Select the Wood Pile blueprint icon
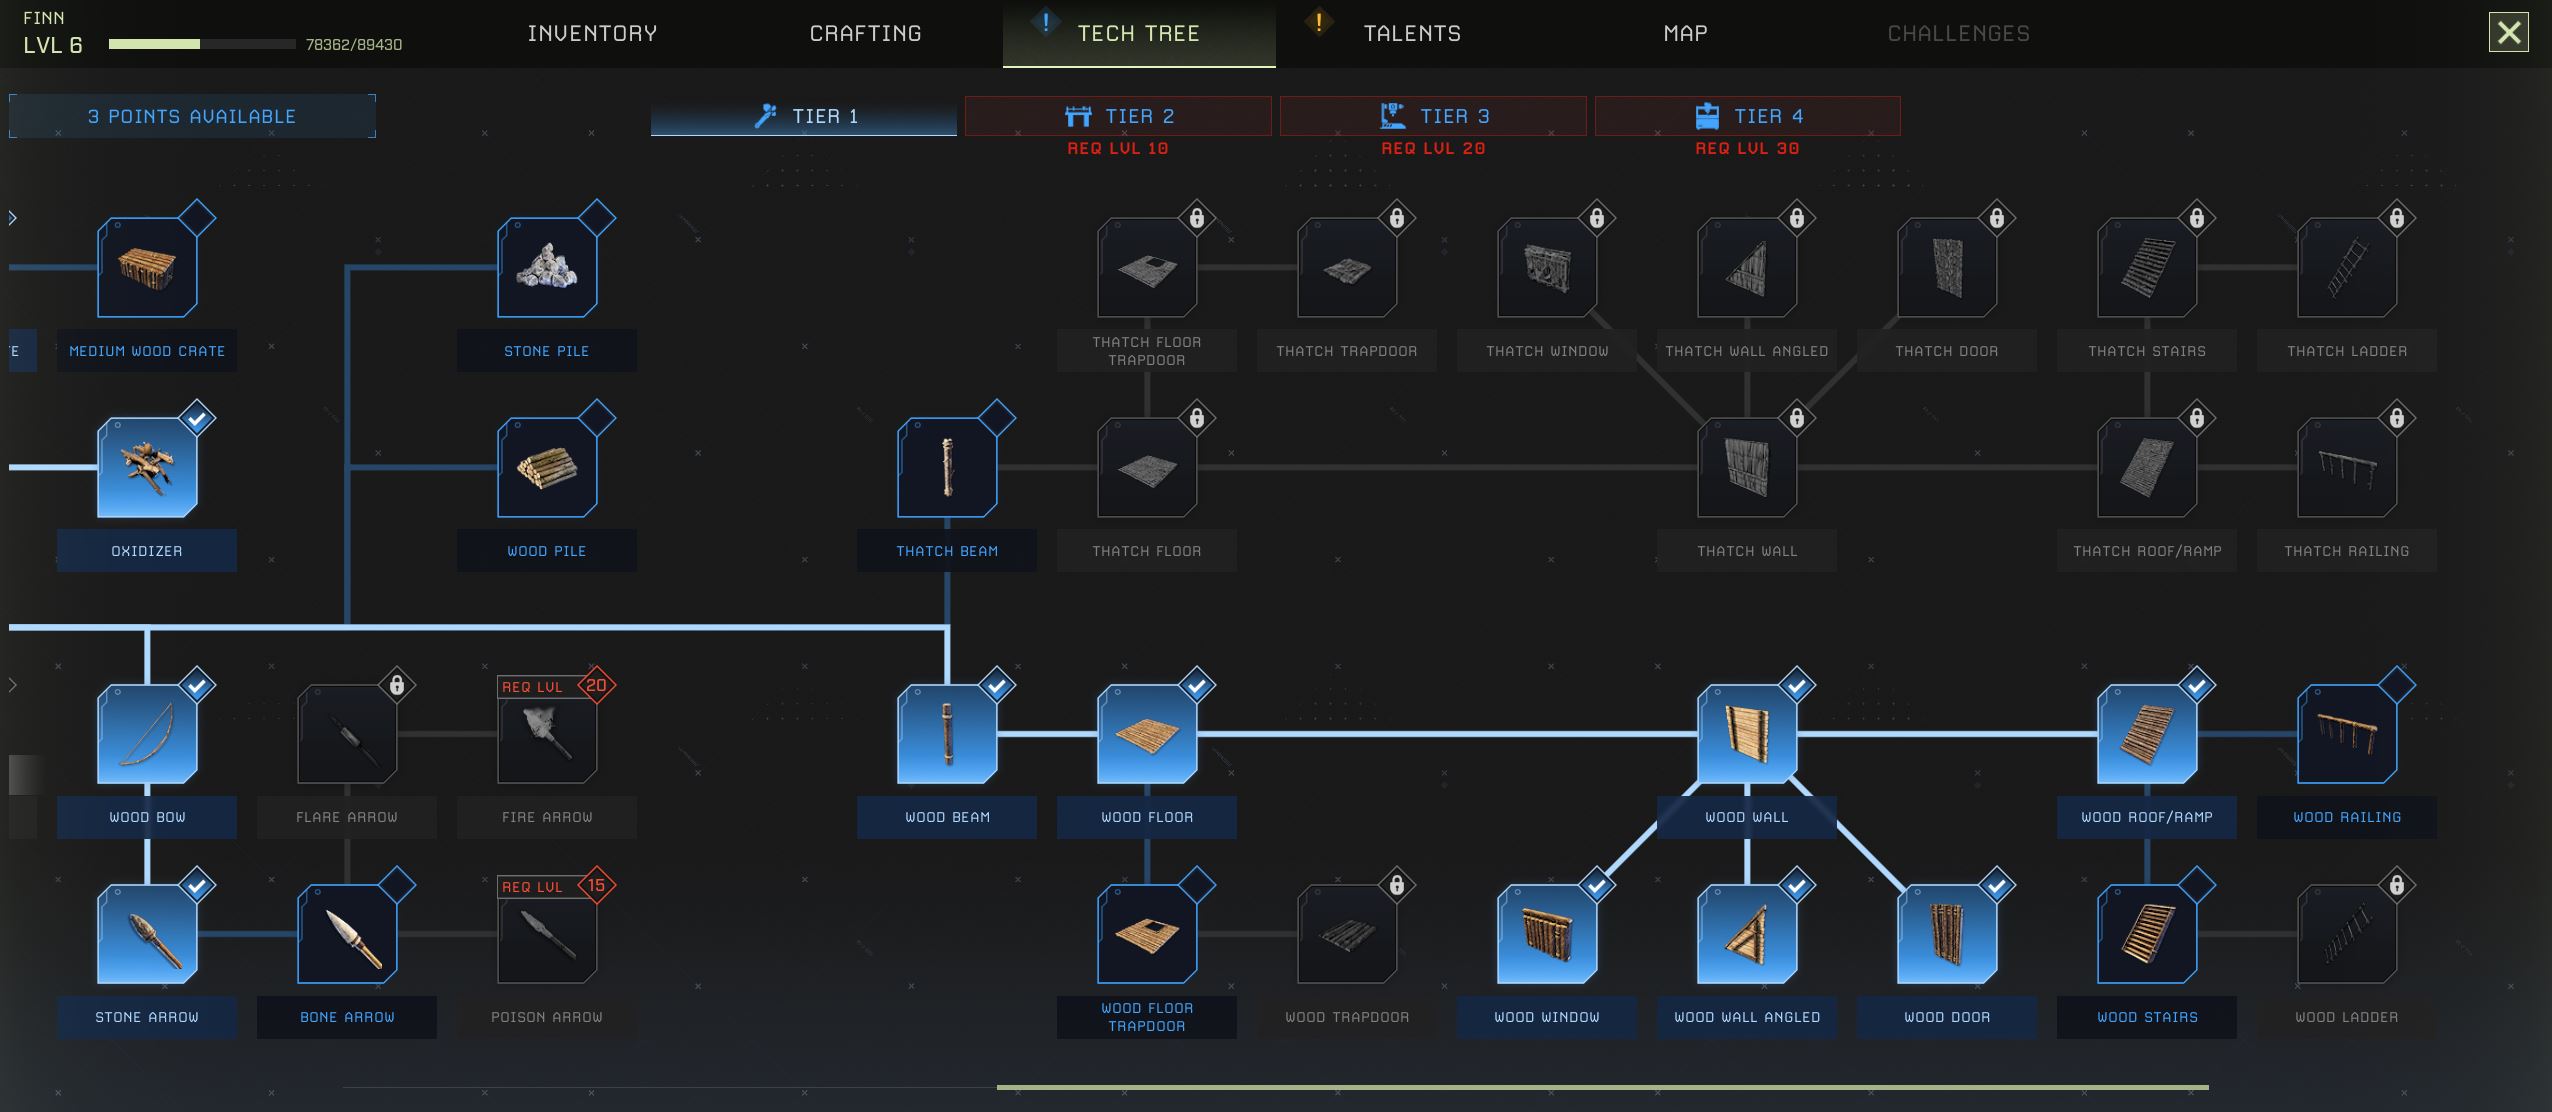Screen dimensions: 2552x1112 tap(547, 468)
